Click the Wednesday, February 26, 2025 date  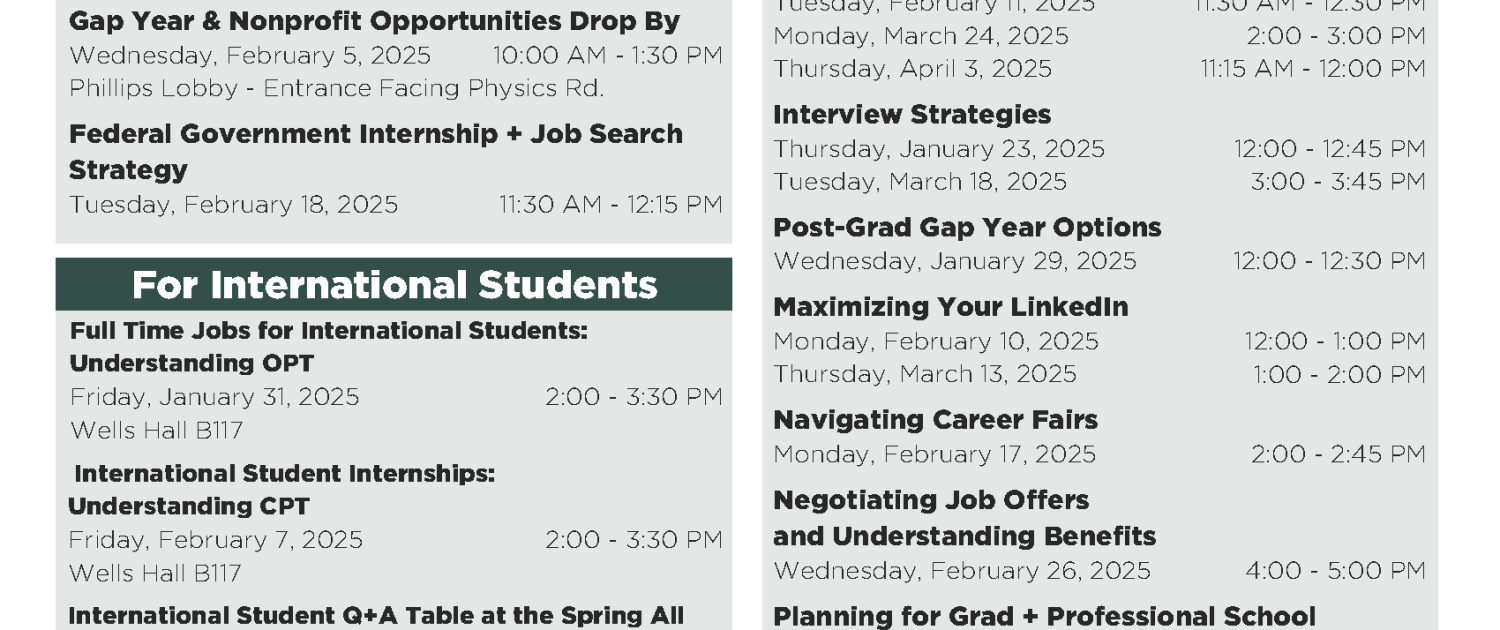tap(962, 571)
